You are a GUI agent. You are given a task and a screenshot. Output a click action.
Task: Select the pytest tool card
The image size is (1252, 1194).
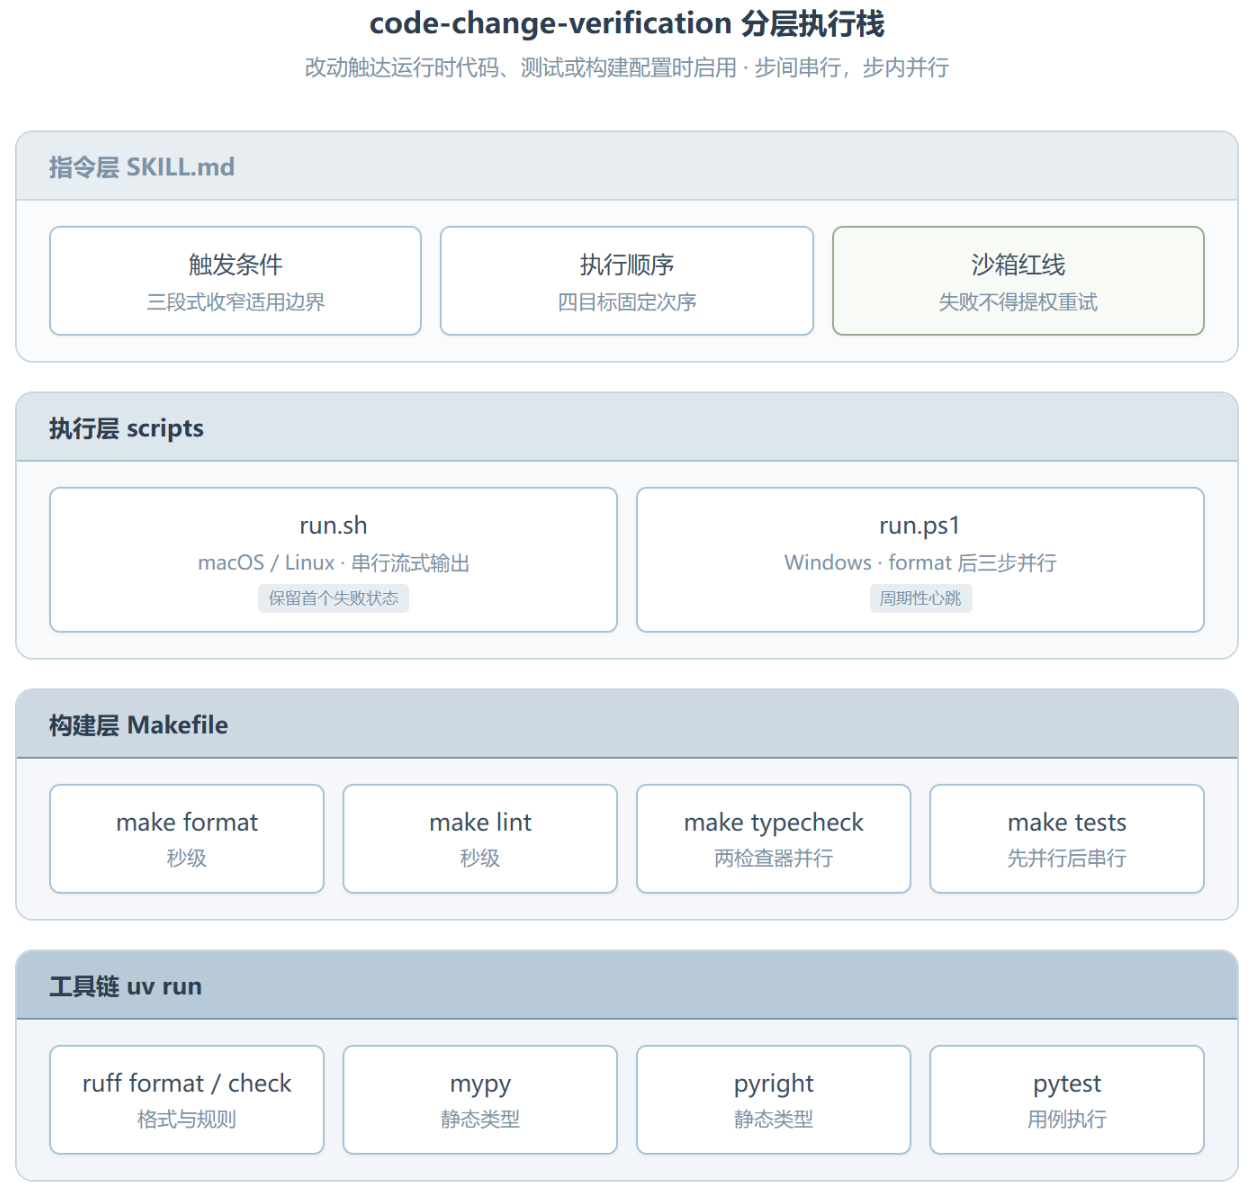[1067, 1100]
